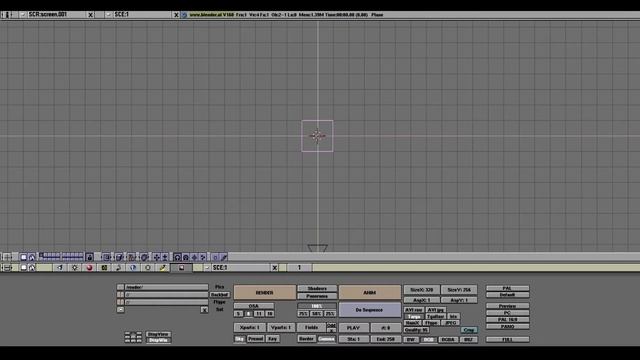Viewport: 640px width, 360px height.
Task: Open buttons window type icon menu
Action: pos(7,268)
